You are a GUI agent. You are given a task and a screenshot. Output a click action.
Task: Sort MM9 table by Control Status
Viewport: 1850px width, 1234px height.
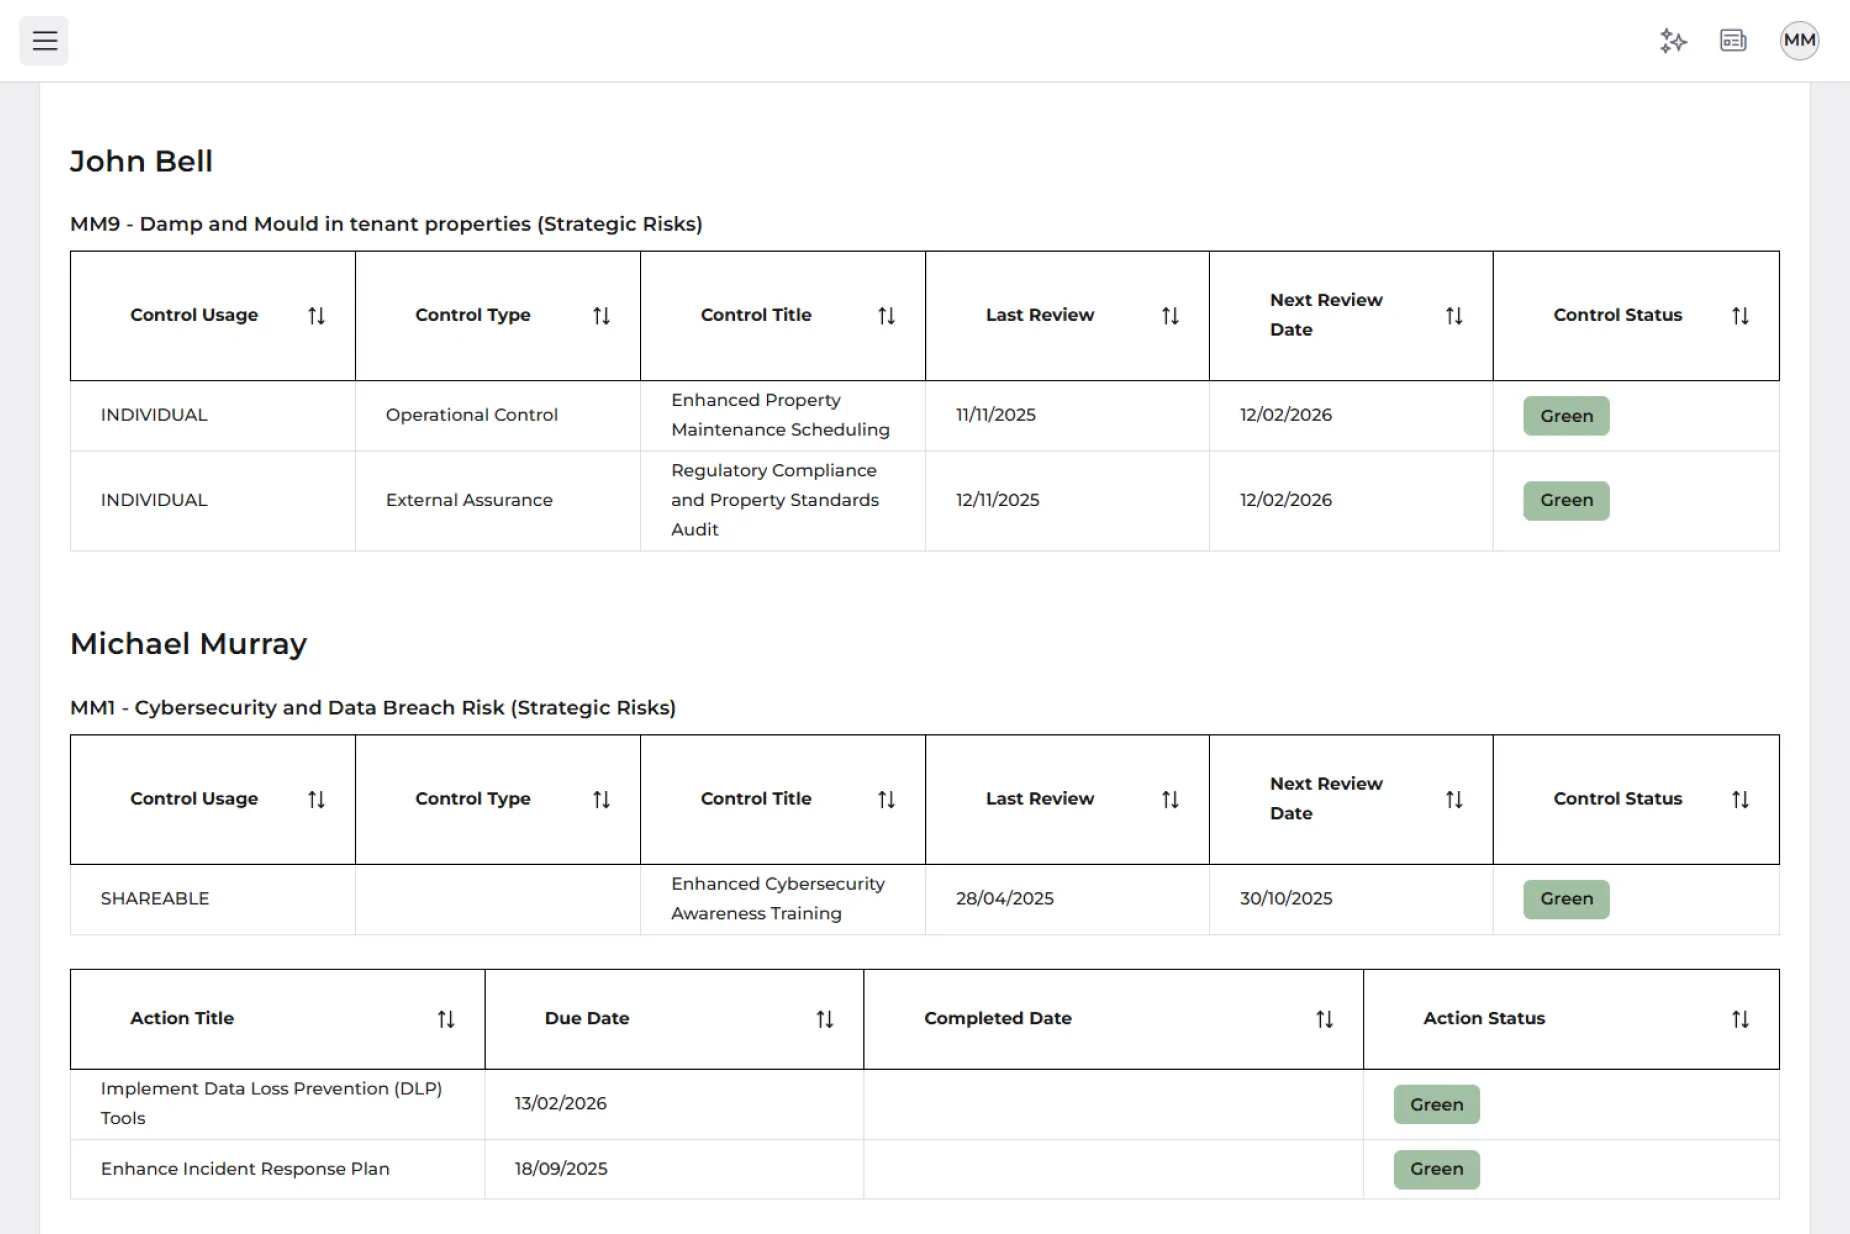pyautogui.click(x=1740, y=316)
